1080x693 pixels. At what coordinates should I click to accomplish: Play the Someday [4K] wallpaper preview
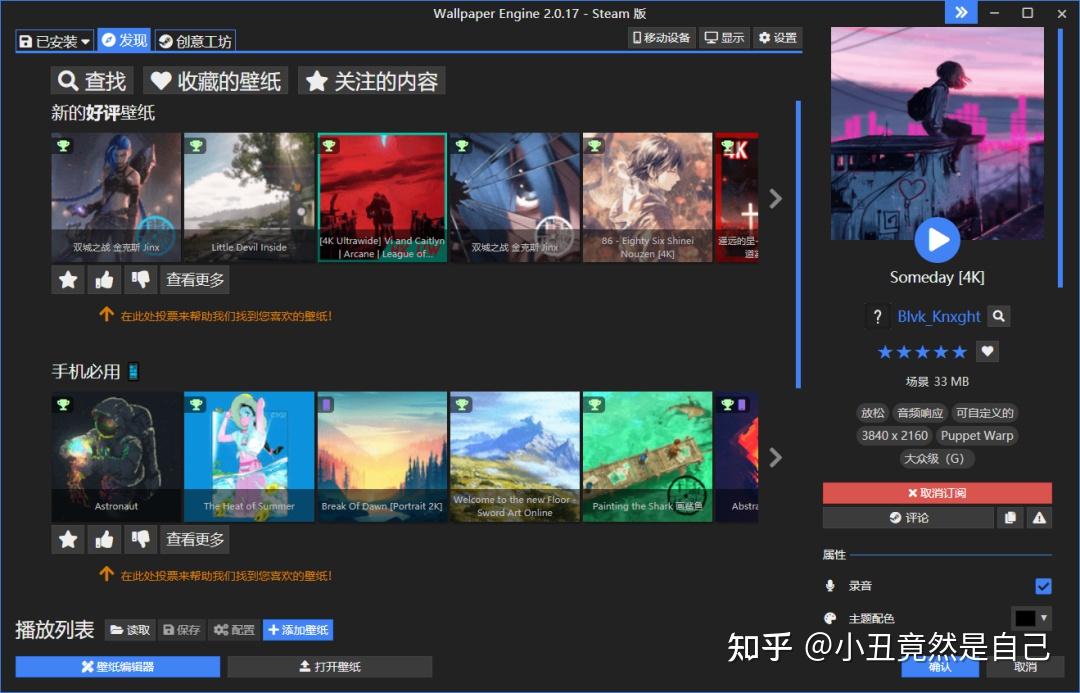[937, 239]
